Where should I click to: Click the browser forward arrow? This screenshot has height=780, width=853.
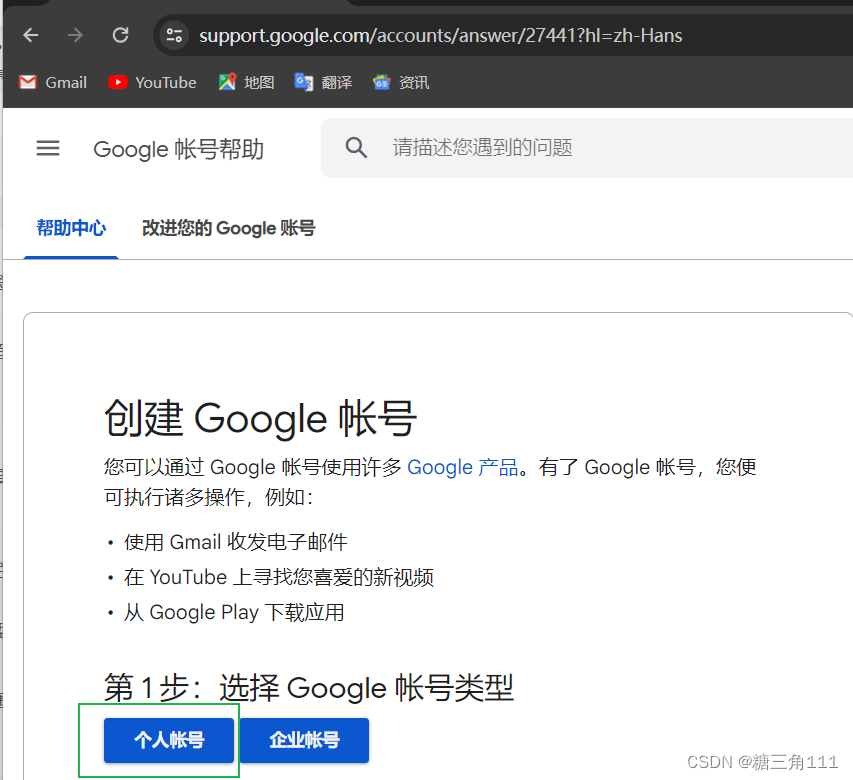pyautogui.click(x=75, y=35)
